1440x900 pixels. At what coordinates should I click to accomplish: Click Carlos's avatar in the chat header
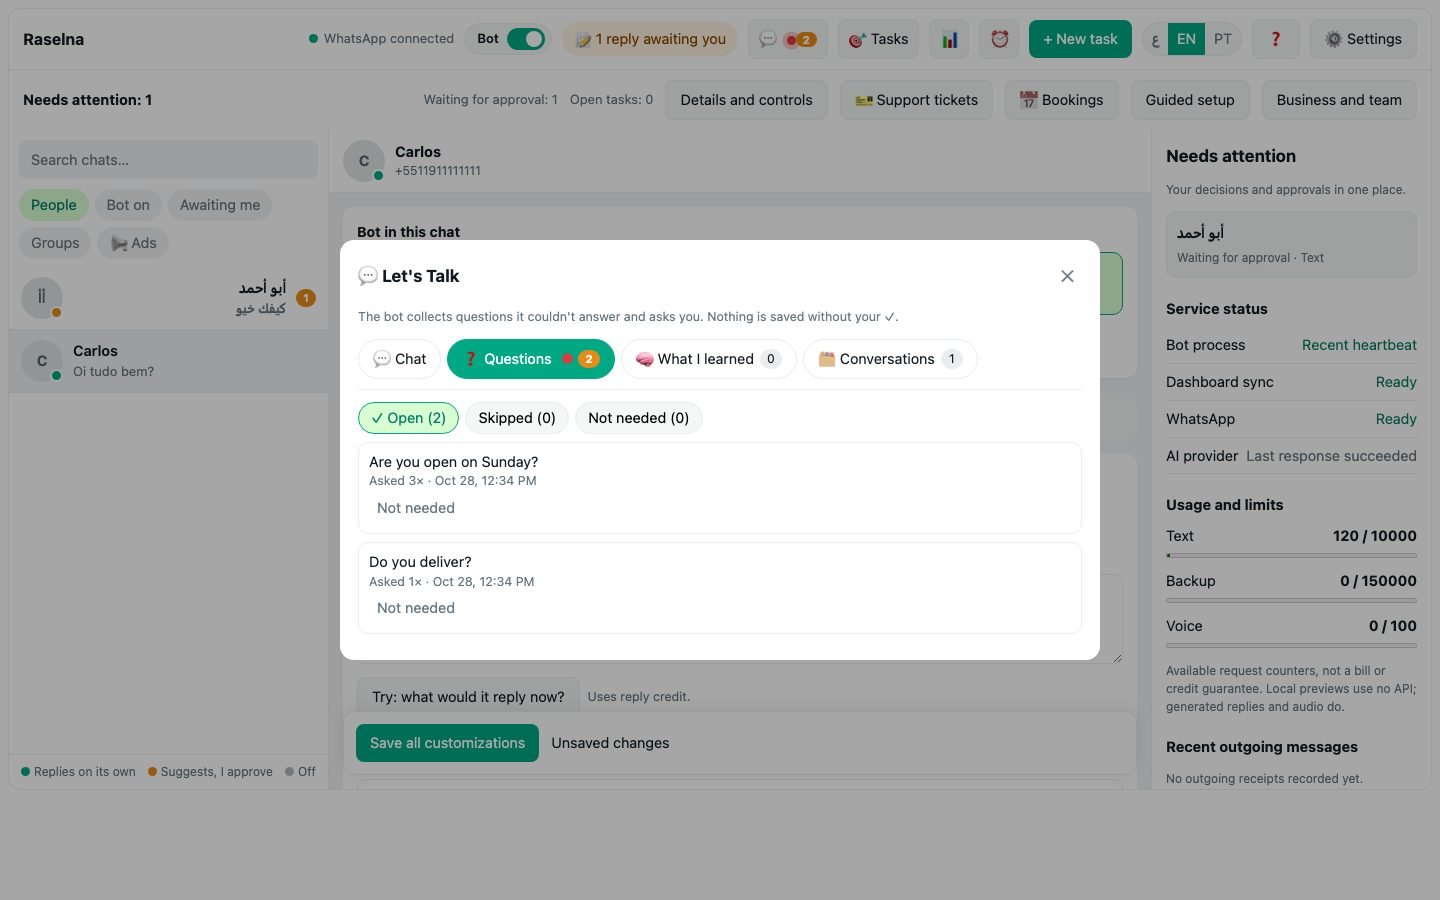click(364, 161)
